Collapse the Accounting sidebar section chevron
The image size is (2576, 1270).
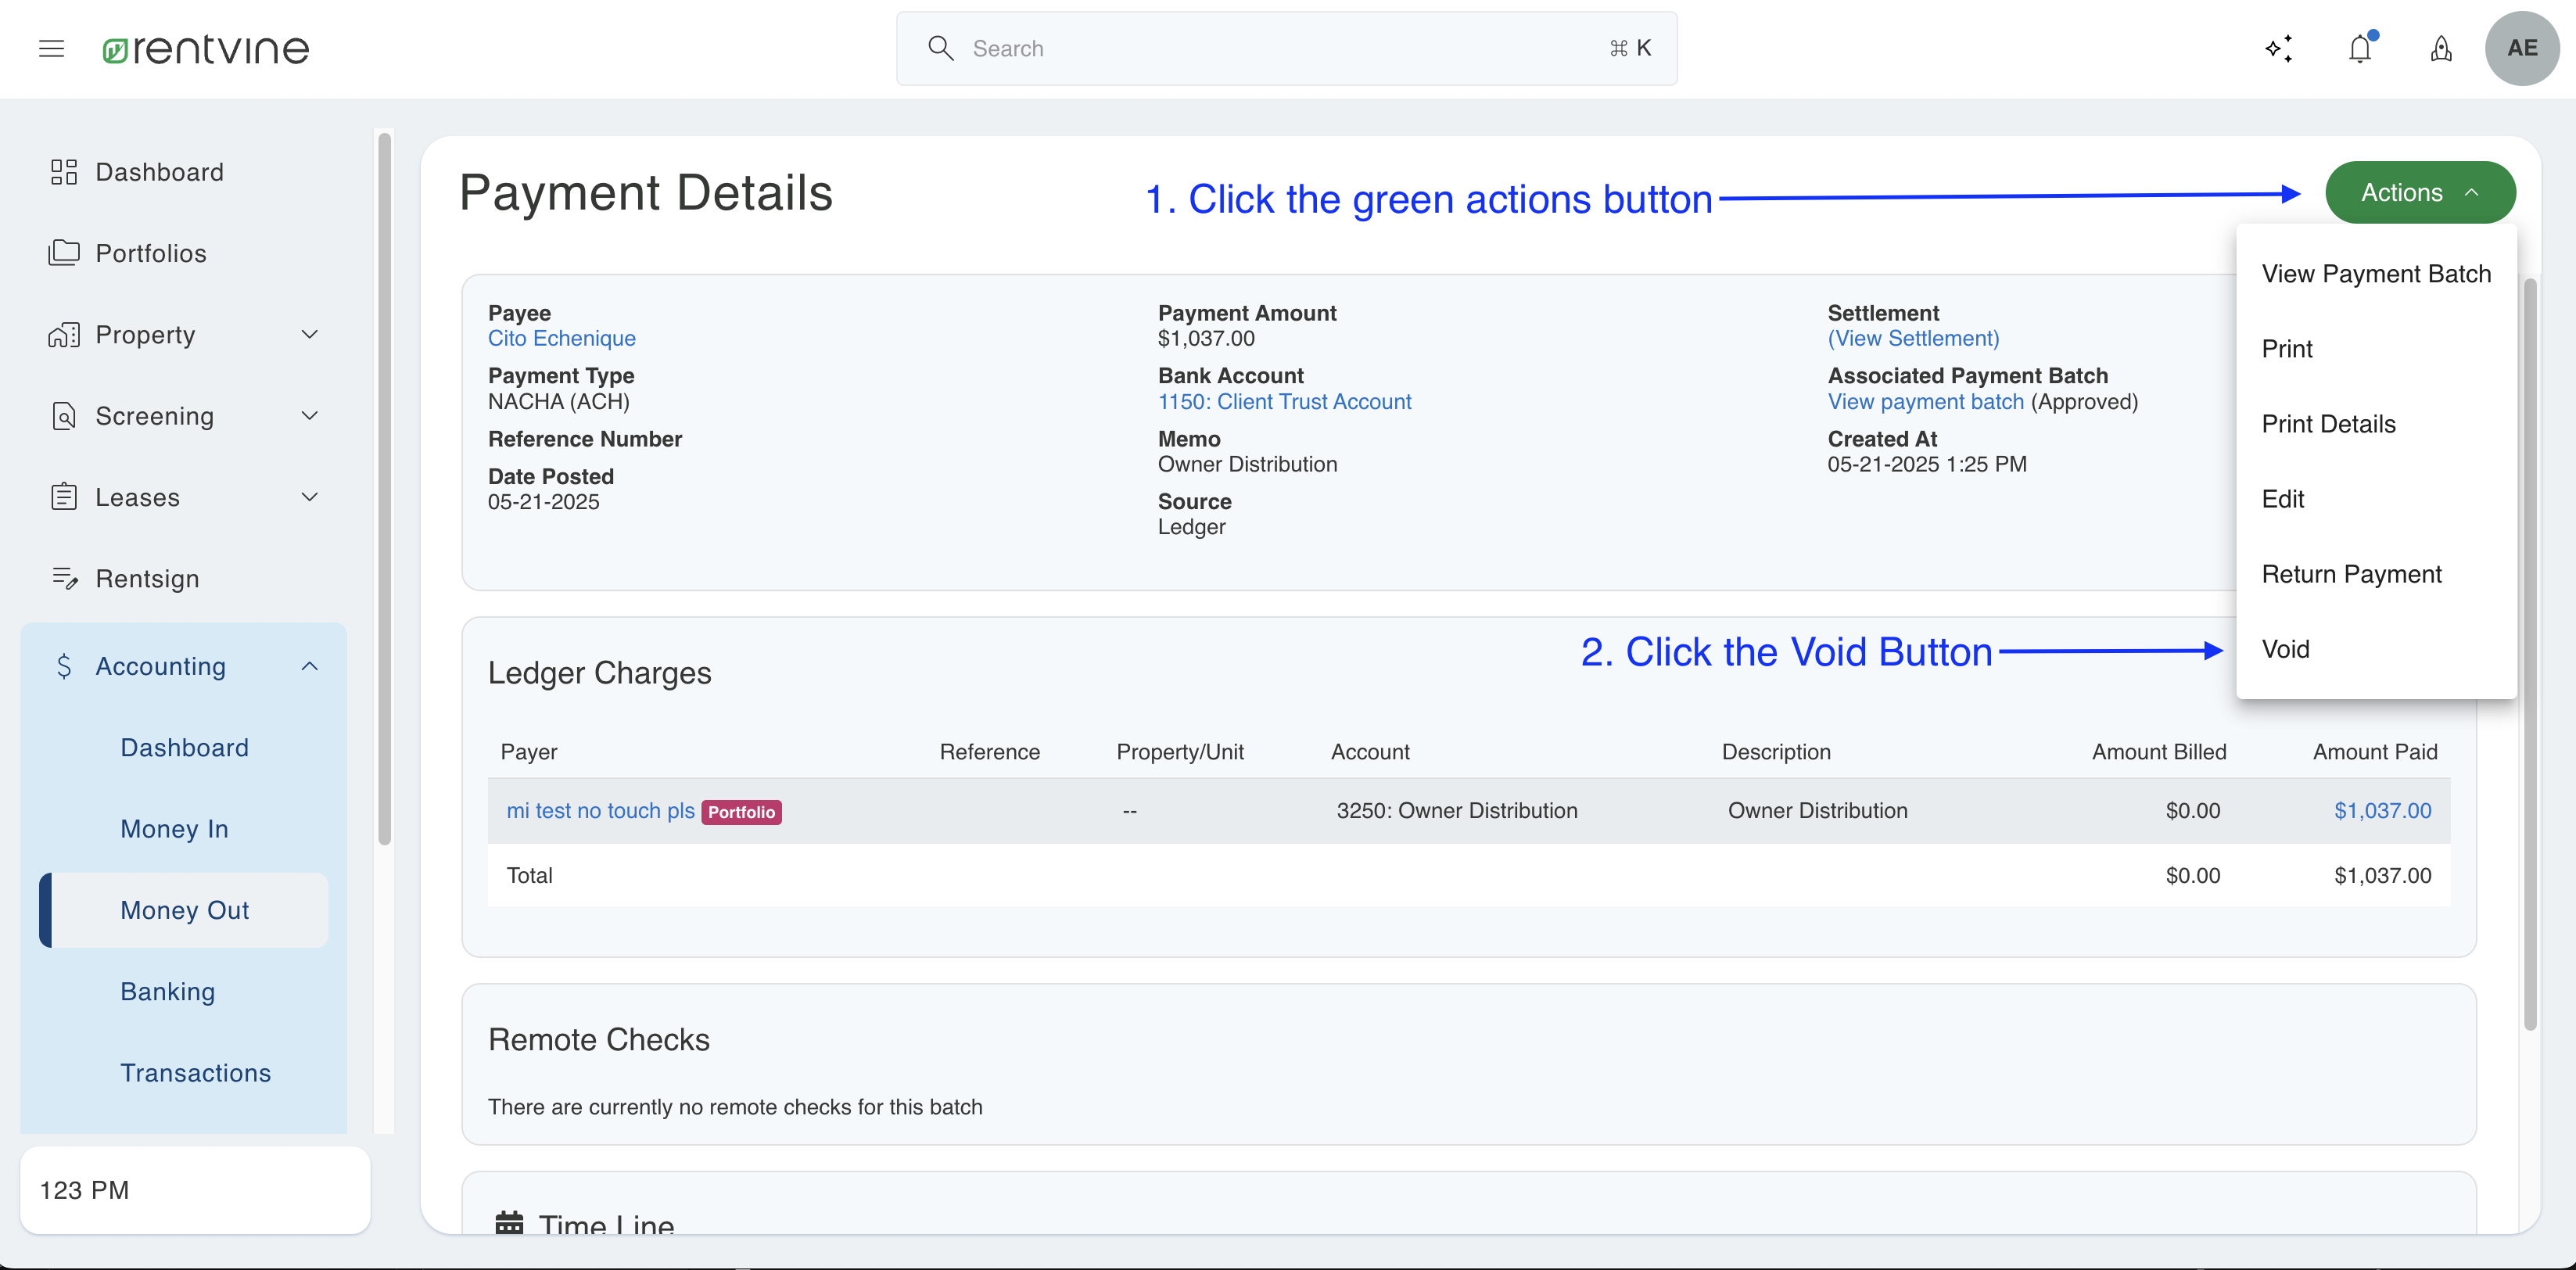pyautogui.click(x=310, y=666)
